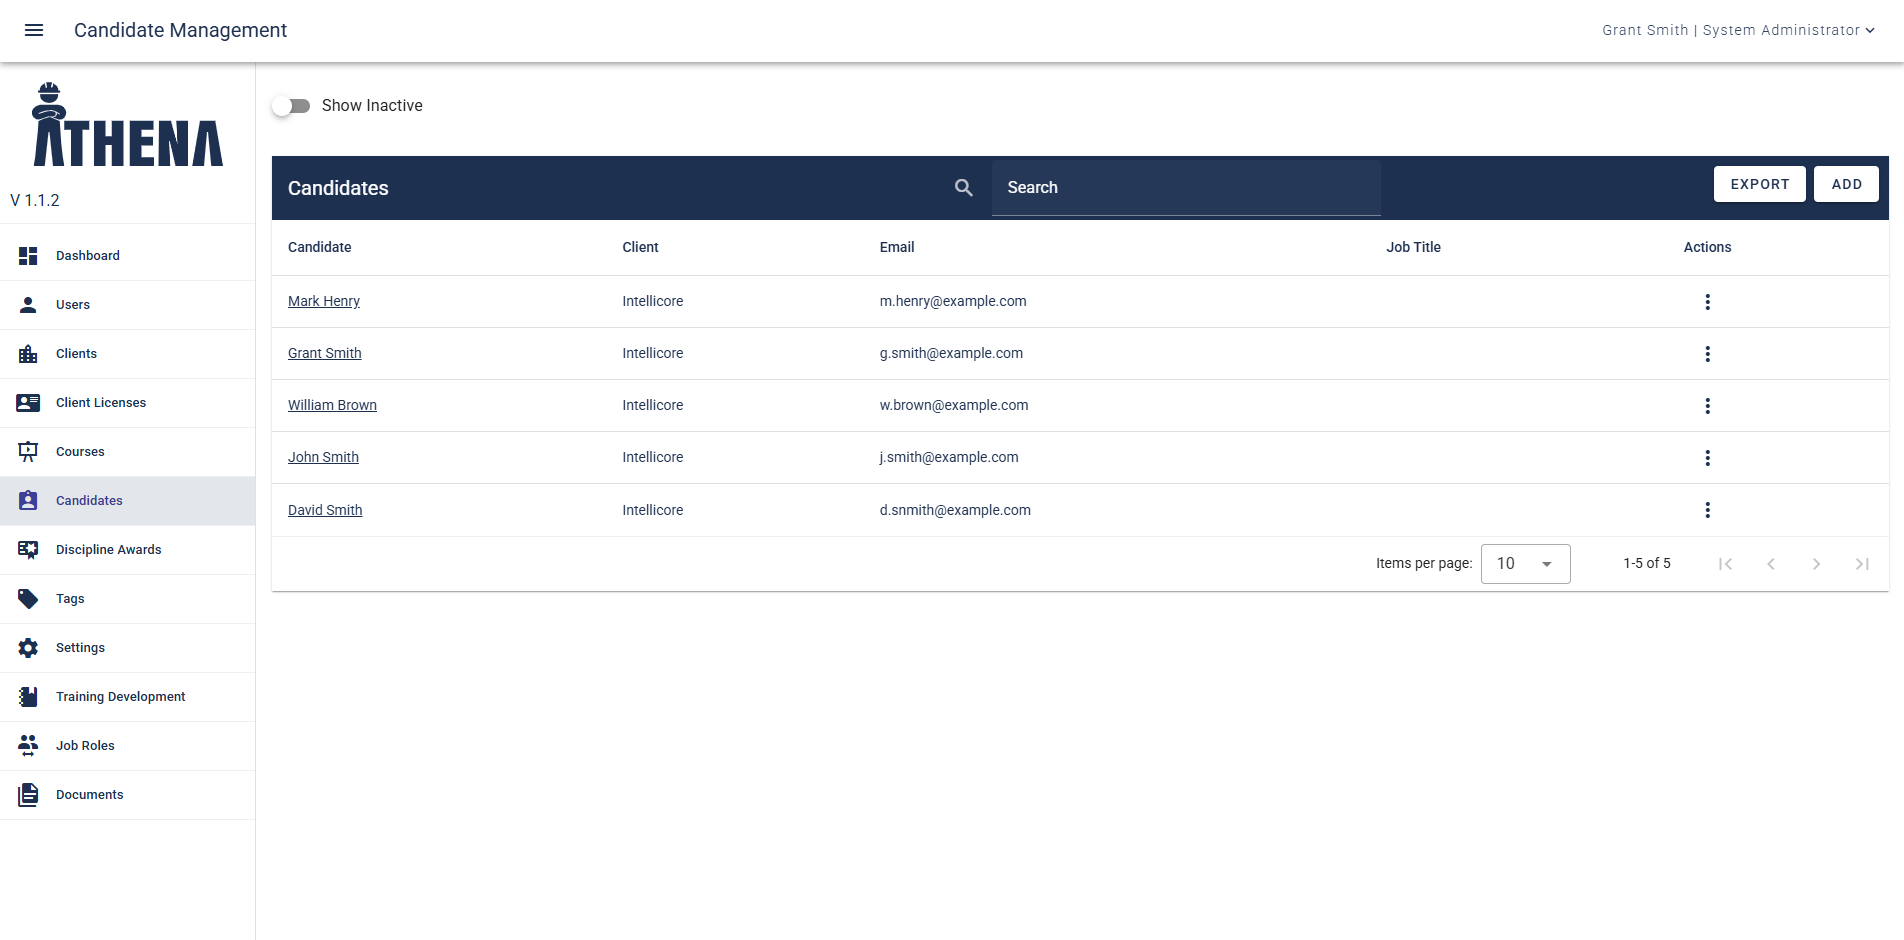
Task: Click the EXPORT button
Action: pyautogui.click(x=1759, y=184)
